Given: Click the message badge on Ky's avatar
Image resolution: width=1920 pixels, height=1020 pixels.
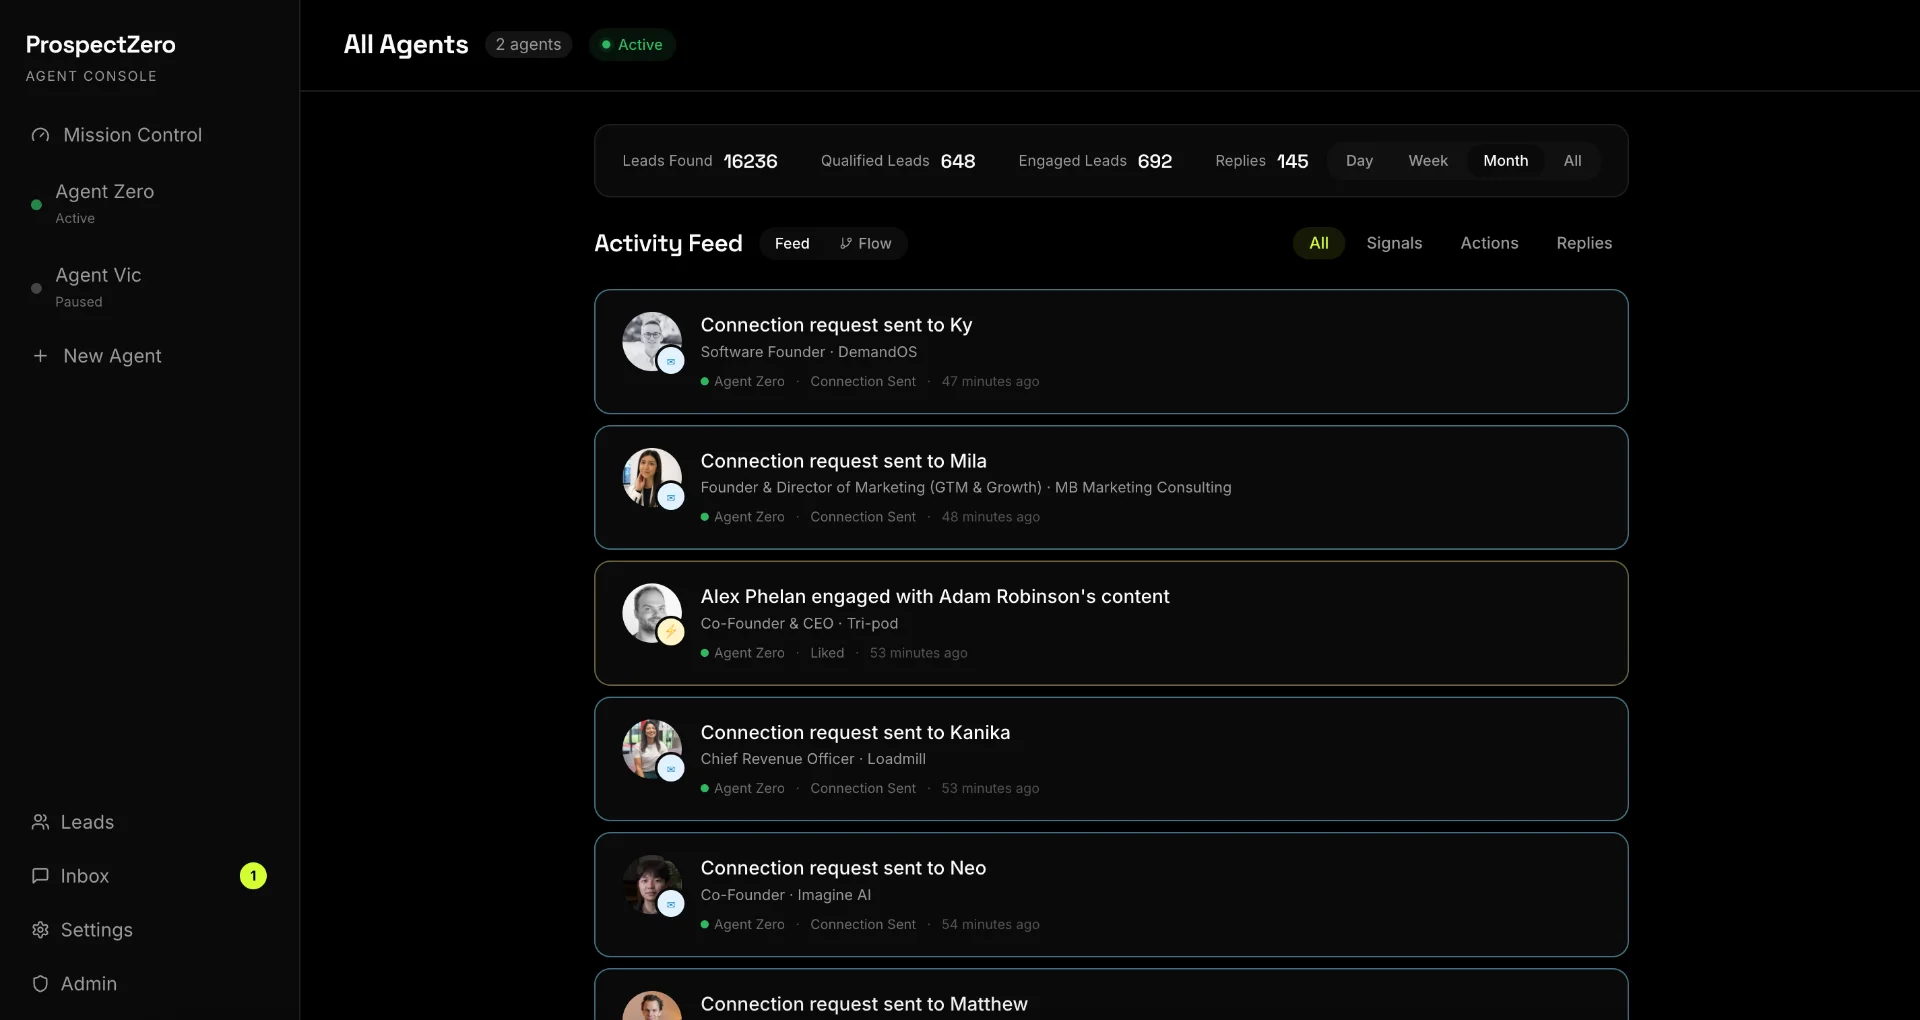Looking at the screenshot, I should point(671,361).
